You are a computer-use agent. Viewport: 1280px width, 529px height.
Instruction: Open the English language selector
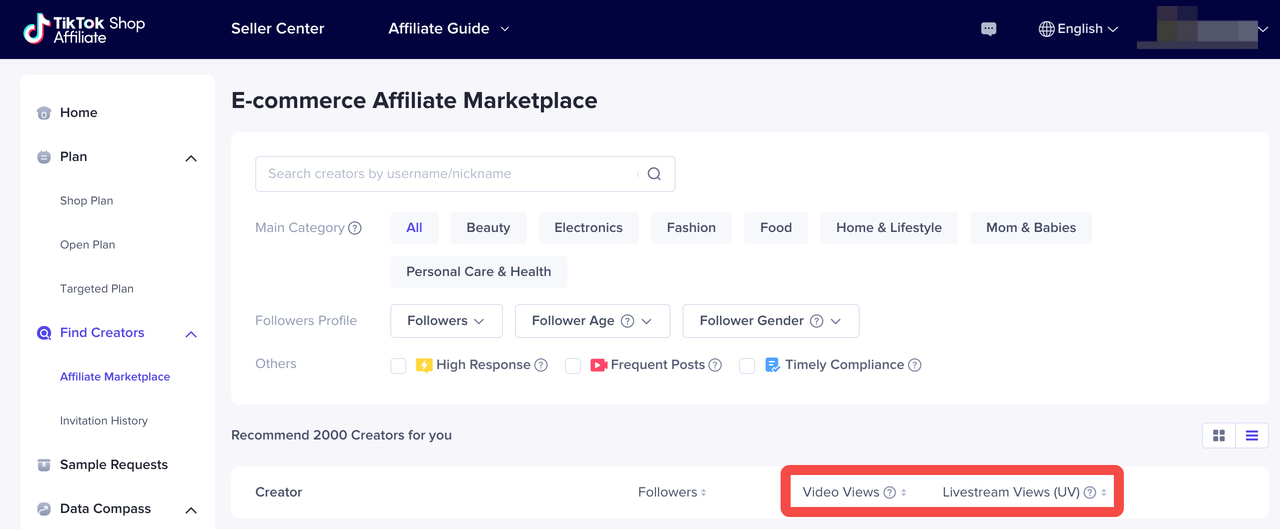(x=1078, y=29)
